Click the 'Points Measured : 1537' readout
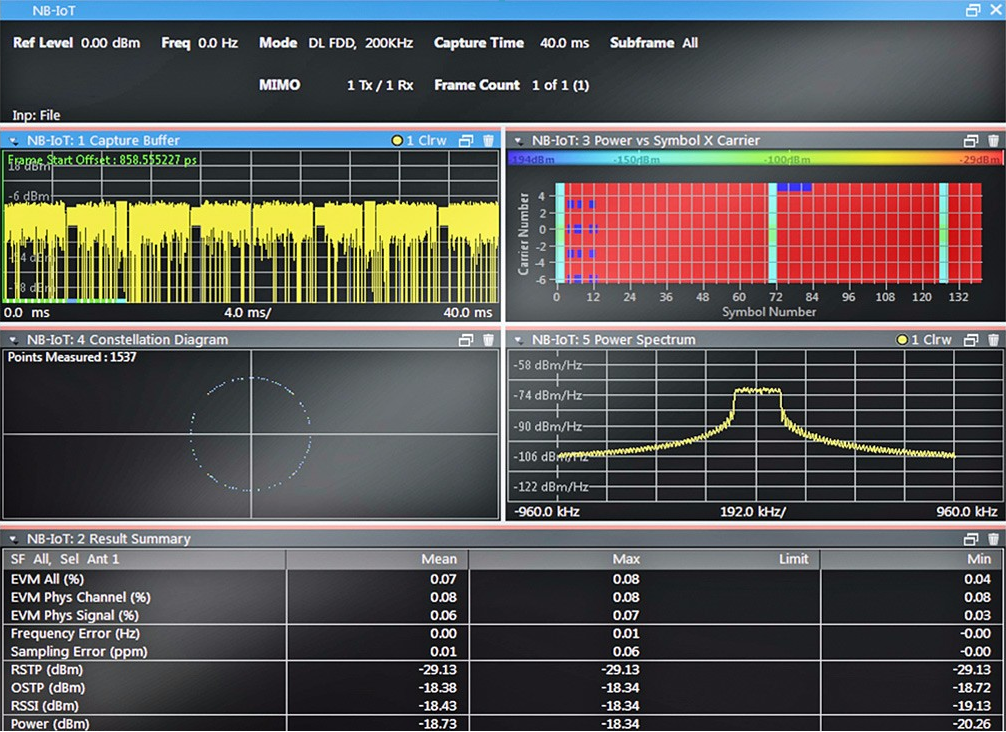Viewport: 1006px width, 732px height. (x=72, y=357)
